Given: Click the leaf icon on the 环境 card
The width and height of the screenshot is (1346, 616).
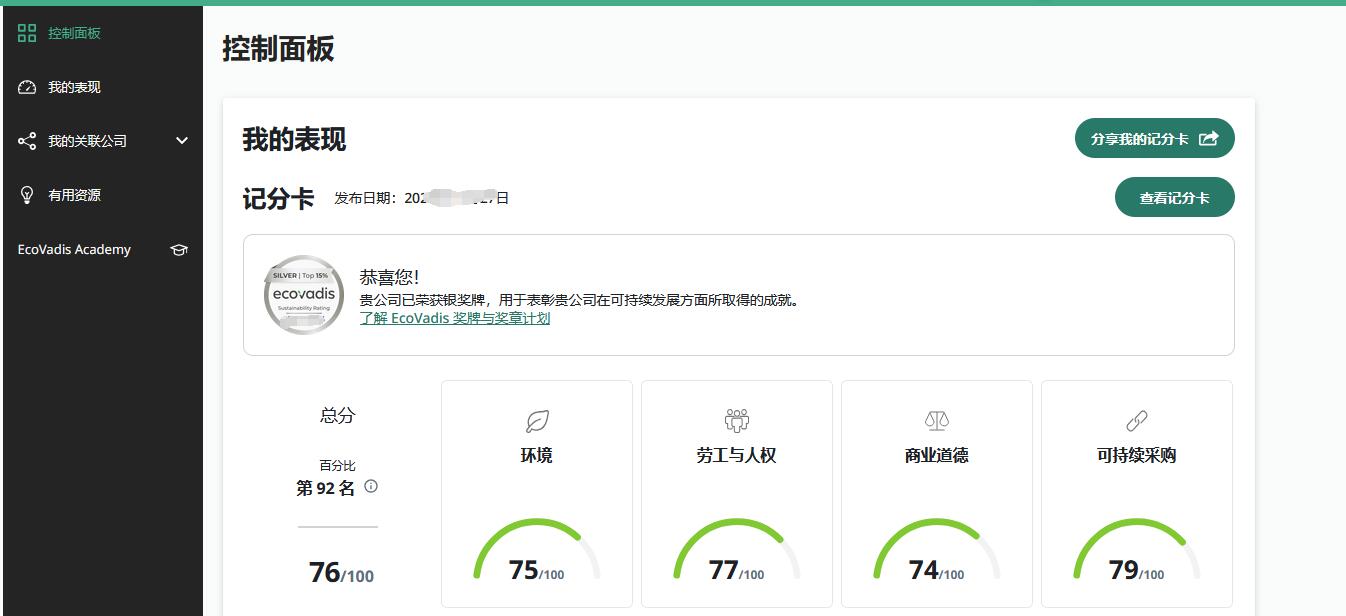Looking at the screenshot, I should pos(537,421).
